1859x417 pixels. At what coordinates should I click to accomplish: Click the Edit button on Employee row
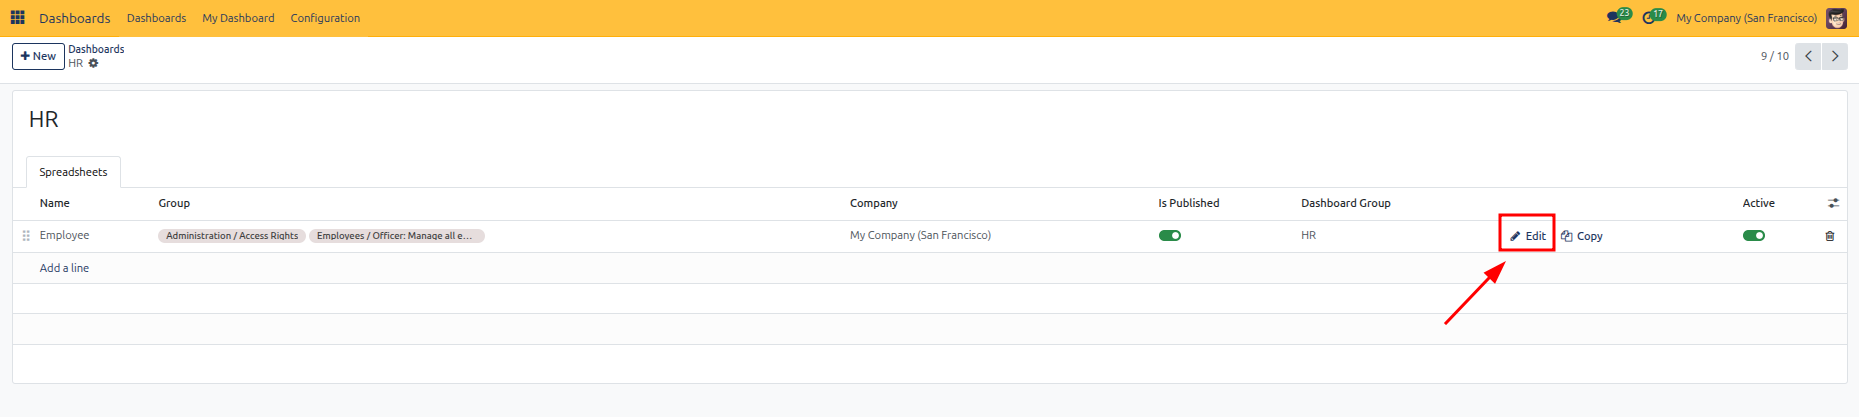coord(1528,236)
